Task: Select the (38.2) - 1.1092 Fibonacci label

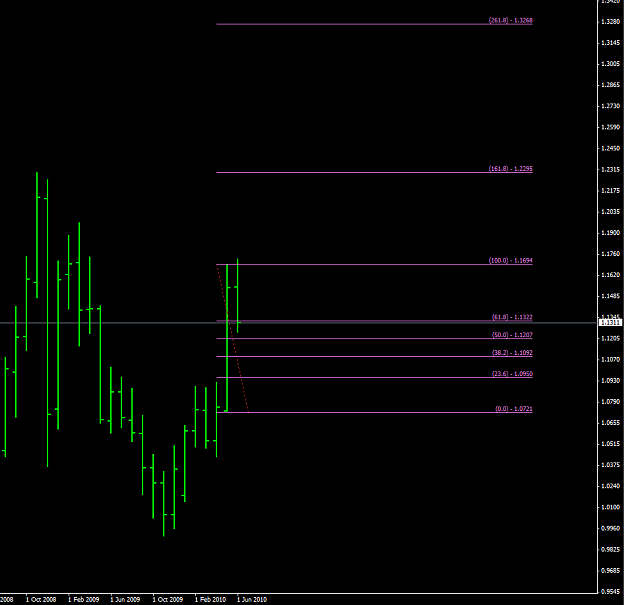Action: coord(512,353)
